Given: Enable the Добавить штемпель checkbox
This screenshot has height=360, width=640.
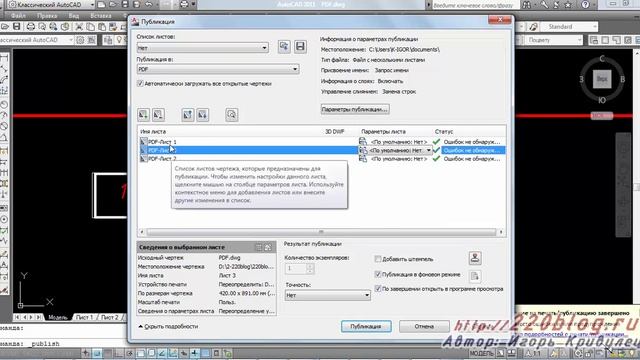Looking at the screenshot, I should click(x=378, y=259).
